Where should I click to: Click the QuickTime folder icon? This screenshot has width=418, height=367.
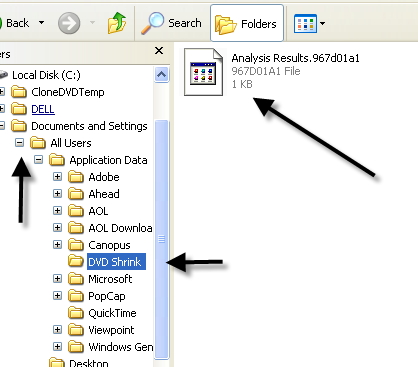(x=76, y=313)
